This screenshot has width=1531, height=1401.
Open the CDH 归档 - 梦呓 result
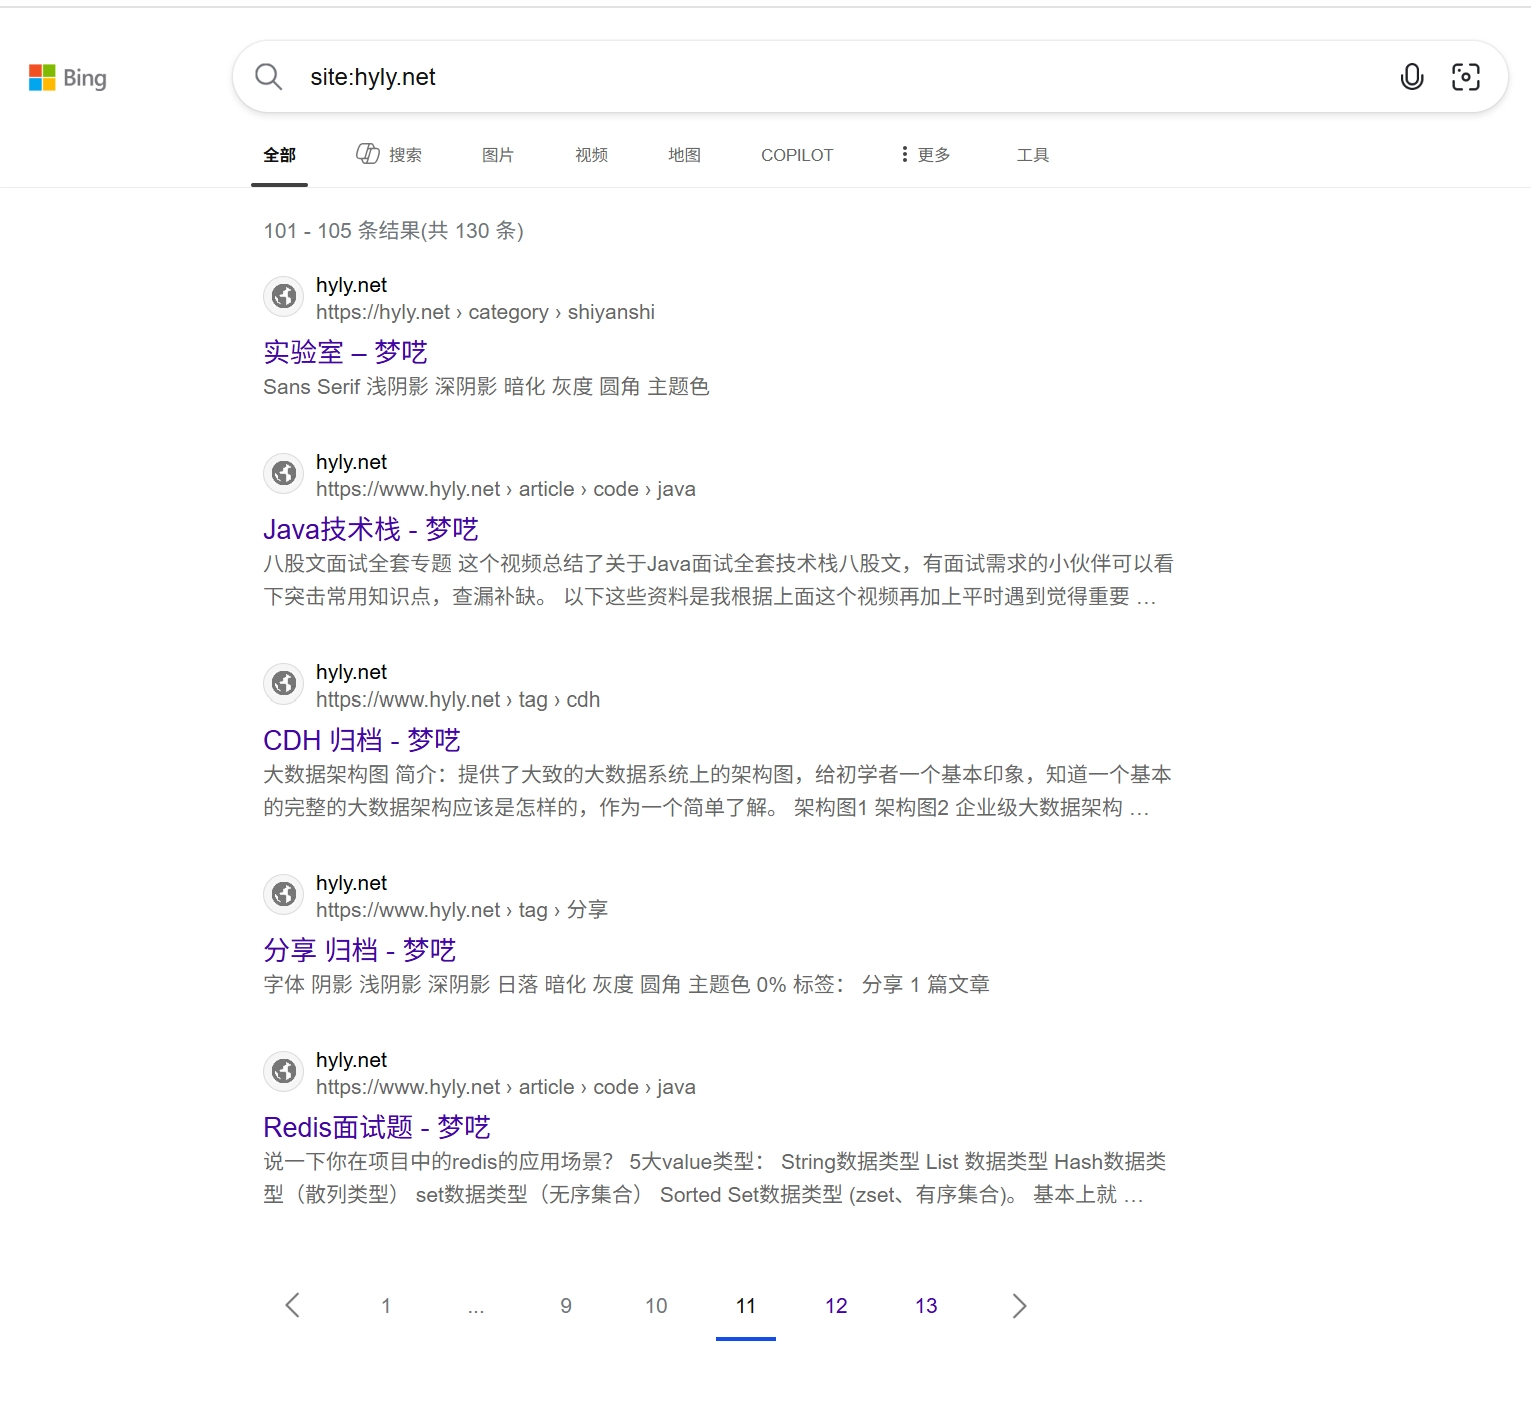click(x=362, y=740)
